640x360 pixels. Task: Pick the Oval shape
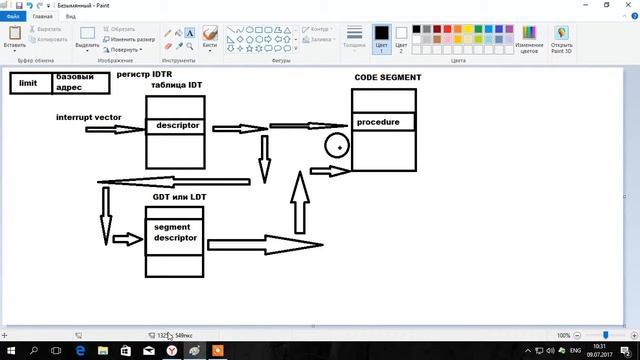point(249,30)
